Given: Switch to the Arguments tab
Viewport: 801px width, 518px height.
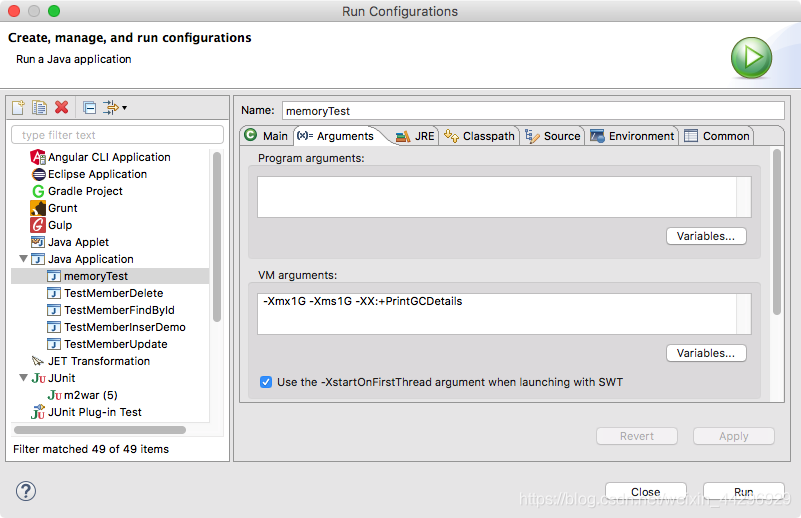Looking at the screenshot, I should pyautogui.click(x=336, y=136).
